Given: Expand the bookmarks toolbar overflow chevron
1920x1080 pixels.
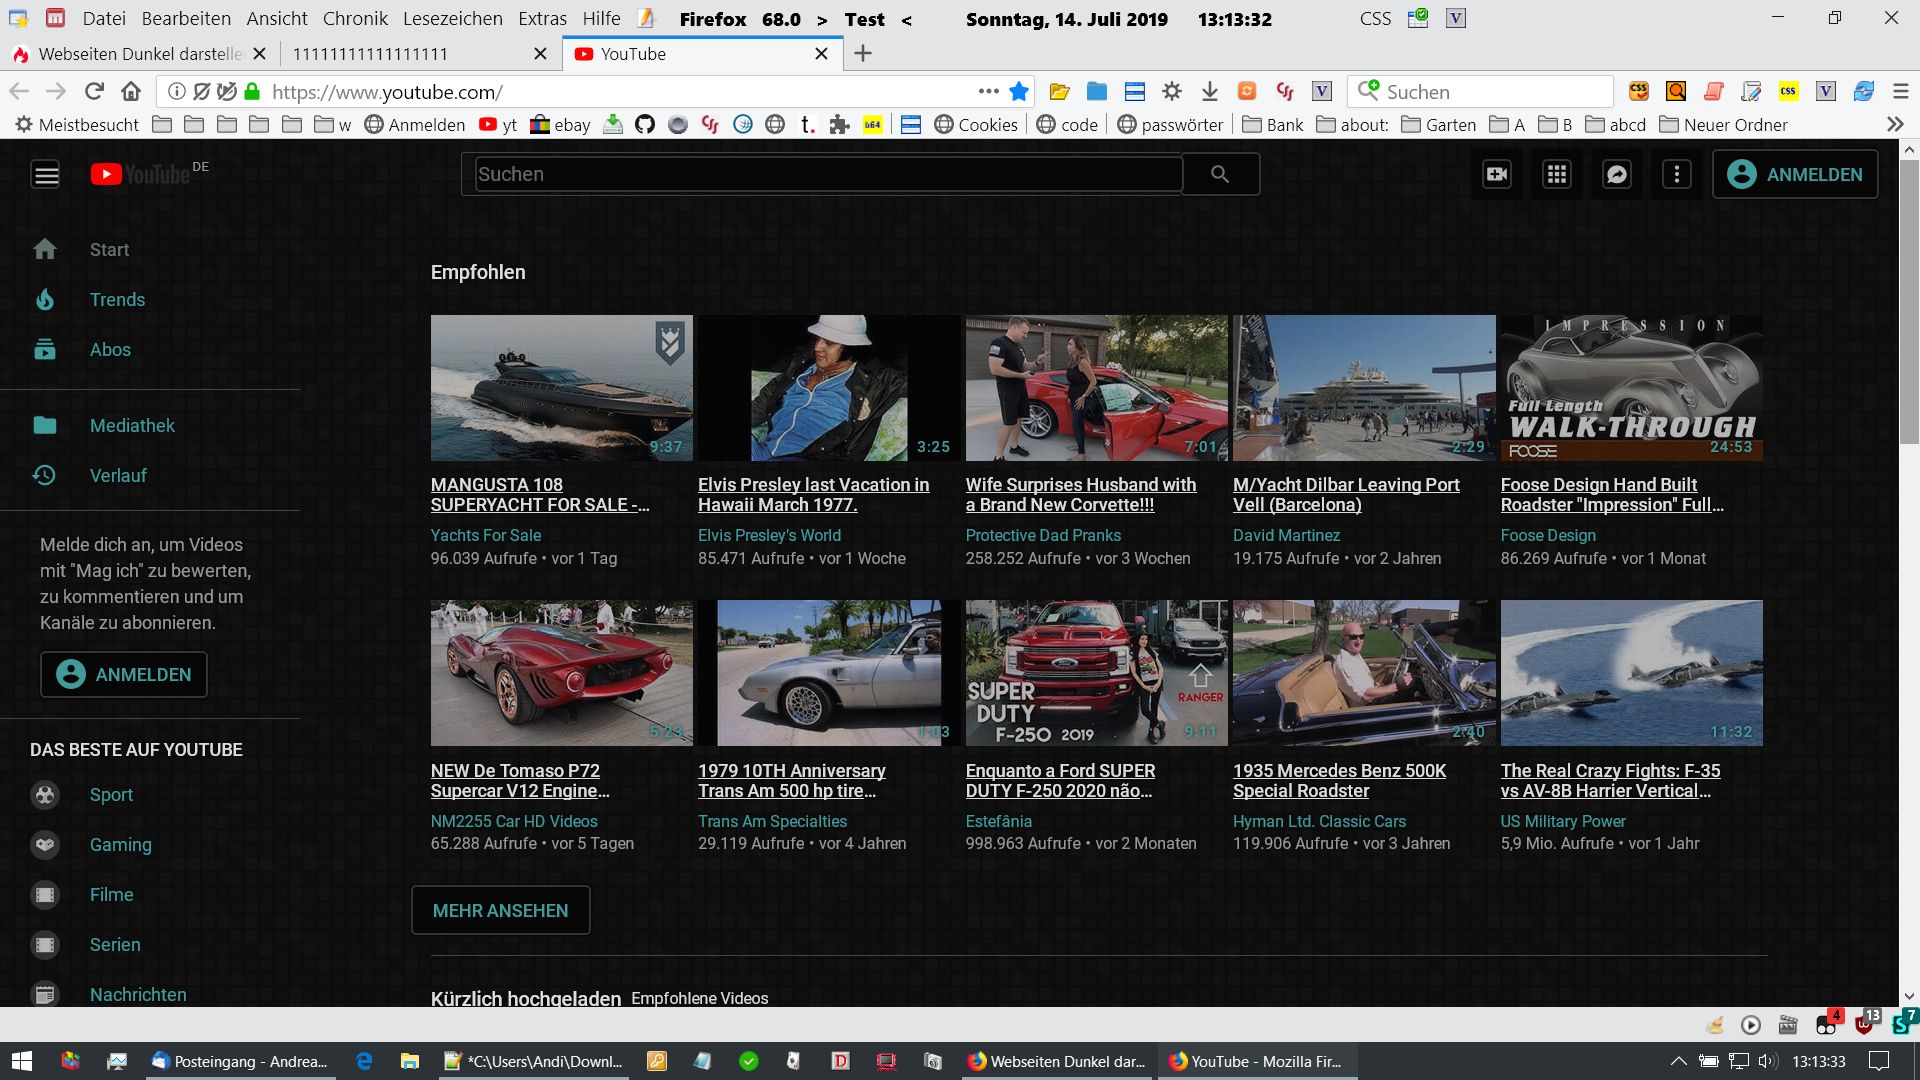Looking at the screenshot, I should click(1894, 125).
